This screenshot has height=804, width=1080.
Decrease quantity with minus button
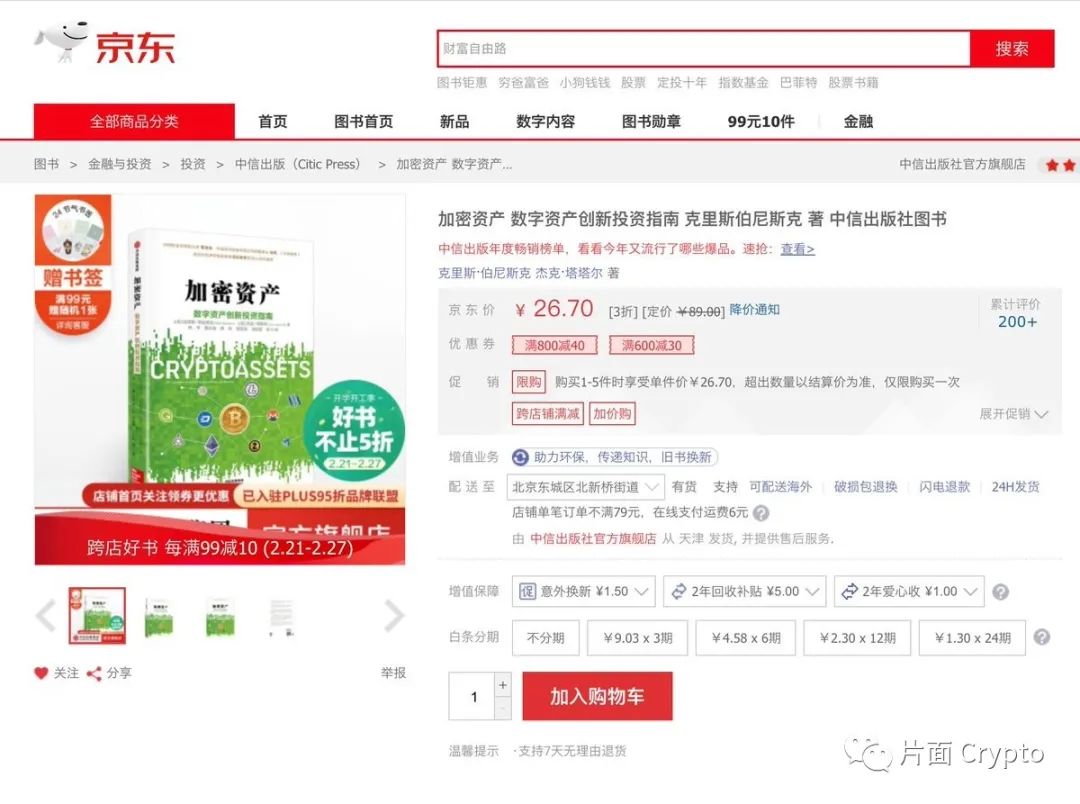(503, 708)
